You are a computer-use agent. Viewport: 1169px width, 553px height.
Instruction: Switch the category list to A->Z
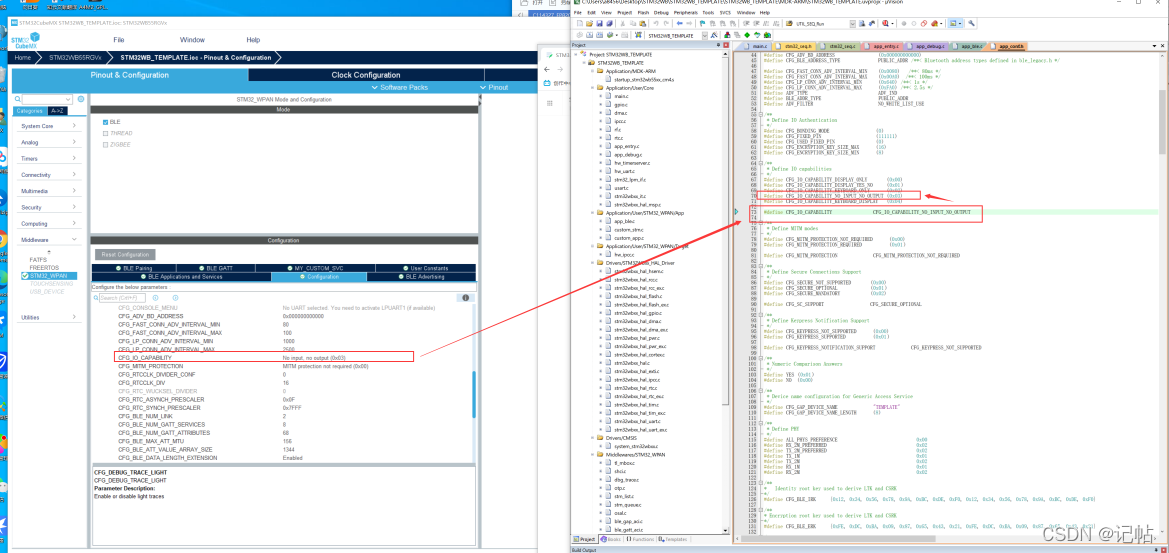pyautogui.click(x=57, y=111)
